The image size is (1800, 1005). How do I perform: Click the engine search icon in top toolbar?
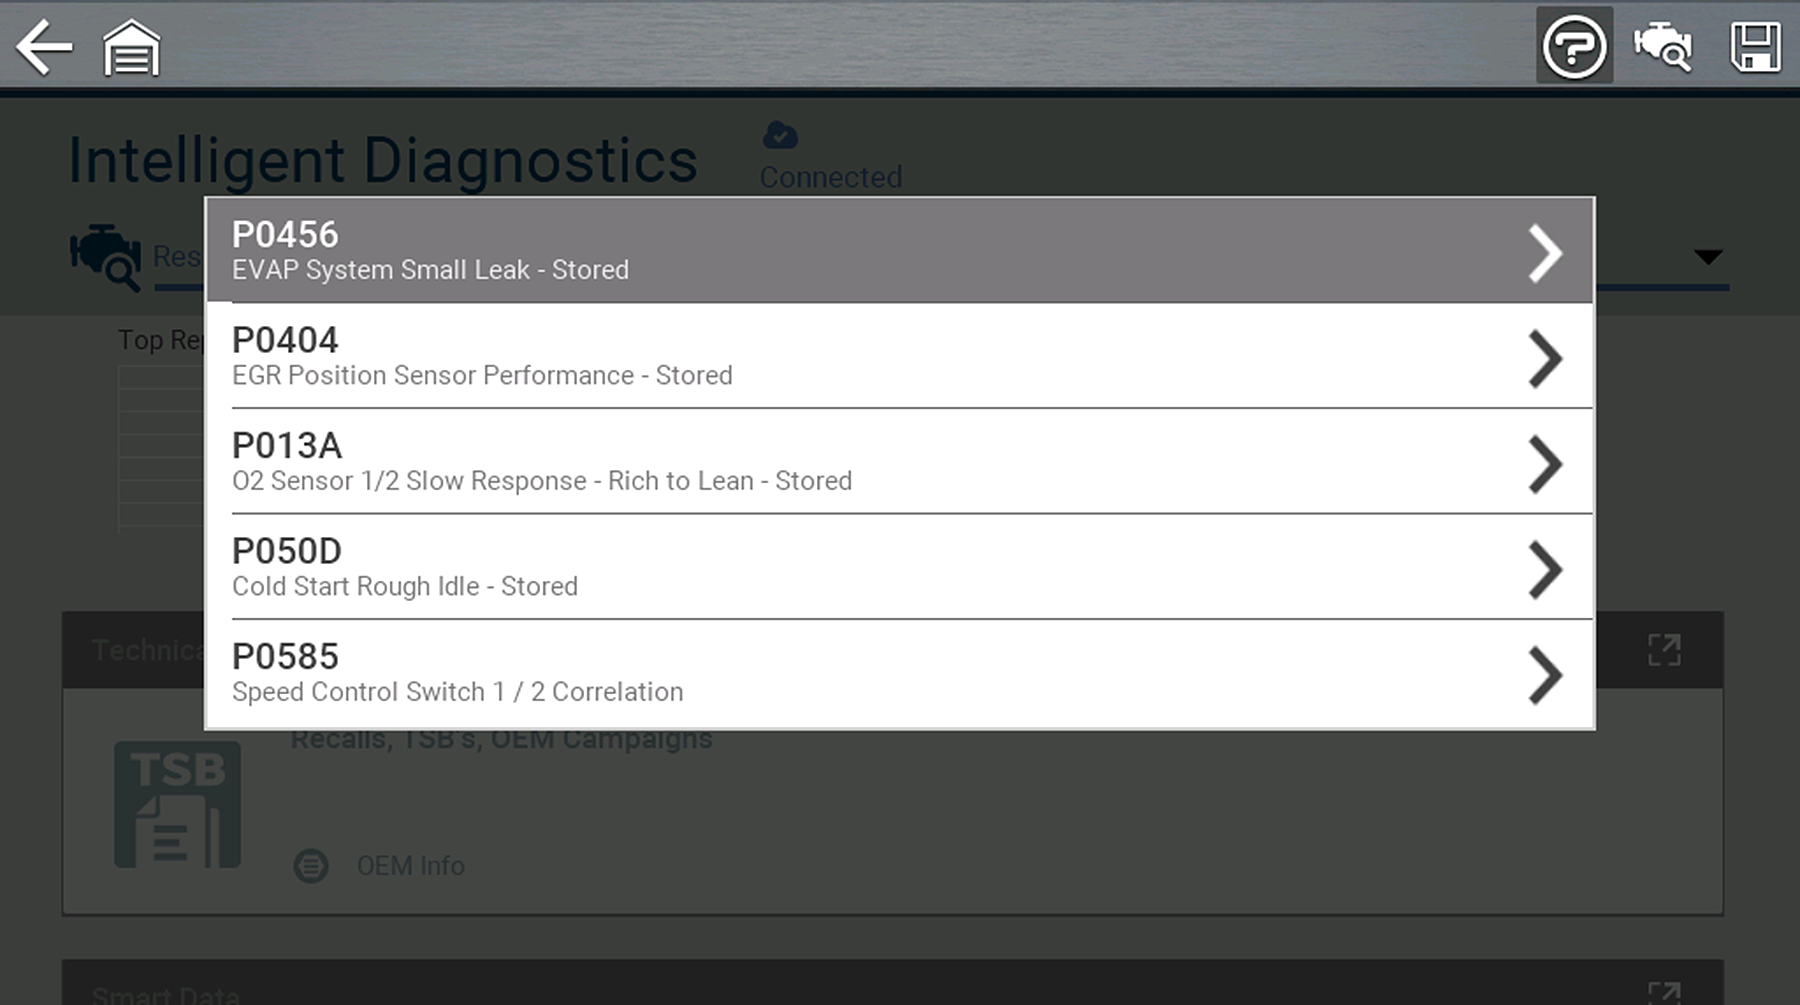(1662, 47)
